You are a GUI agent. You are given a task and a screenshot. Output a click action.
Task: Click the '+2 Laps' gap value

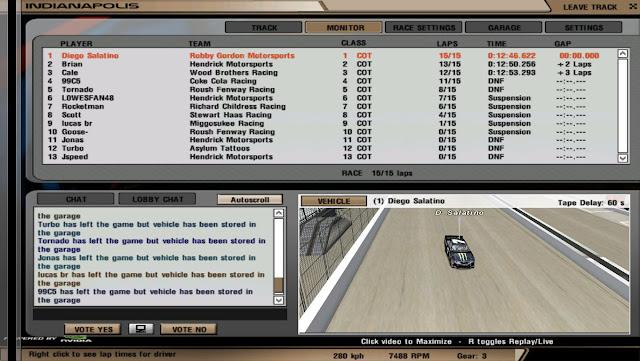click(x=574, y=64)
